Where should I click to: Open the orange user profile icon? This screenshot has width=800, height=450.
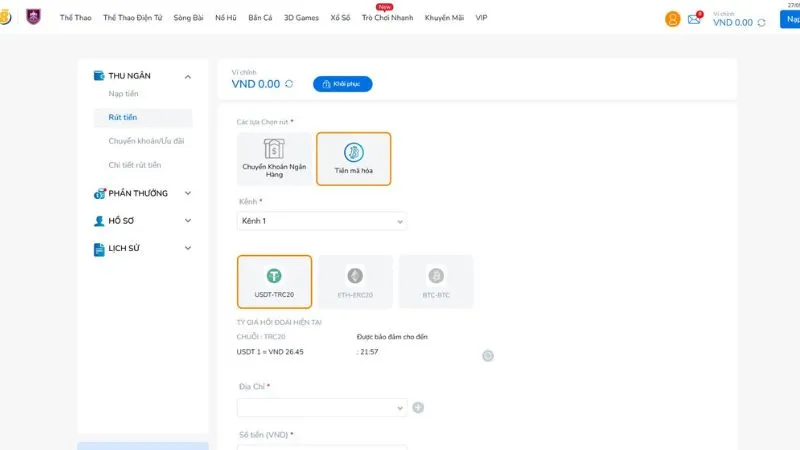coord(672,19)
